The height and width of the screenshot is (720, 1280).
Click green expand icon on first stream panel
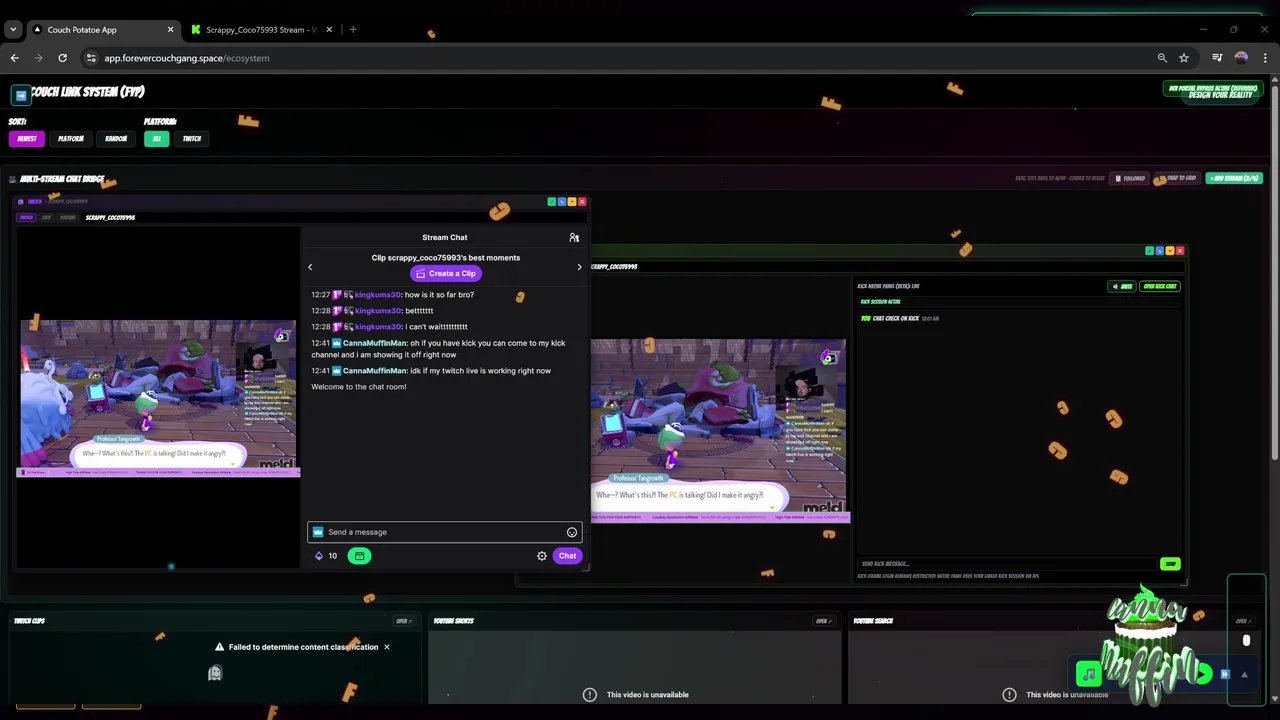coord(551,202)
